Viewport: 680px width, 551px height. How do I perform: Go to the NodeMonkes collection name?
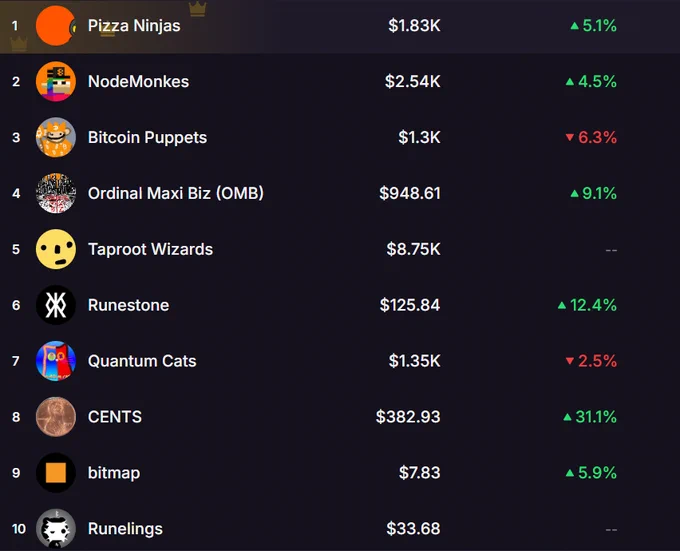pyautogui.click(x=138, y=82)
